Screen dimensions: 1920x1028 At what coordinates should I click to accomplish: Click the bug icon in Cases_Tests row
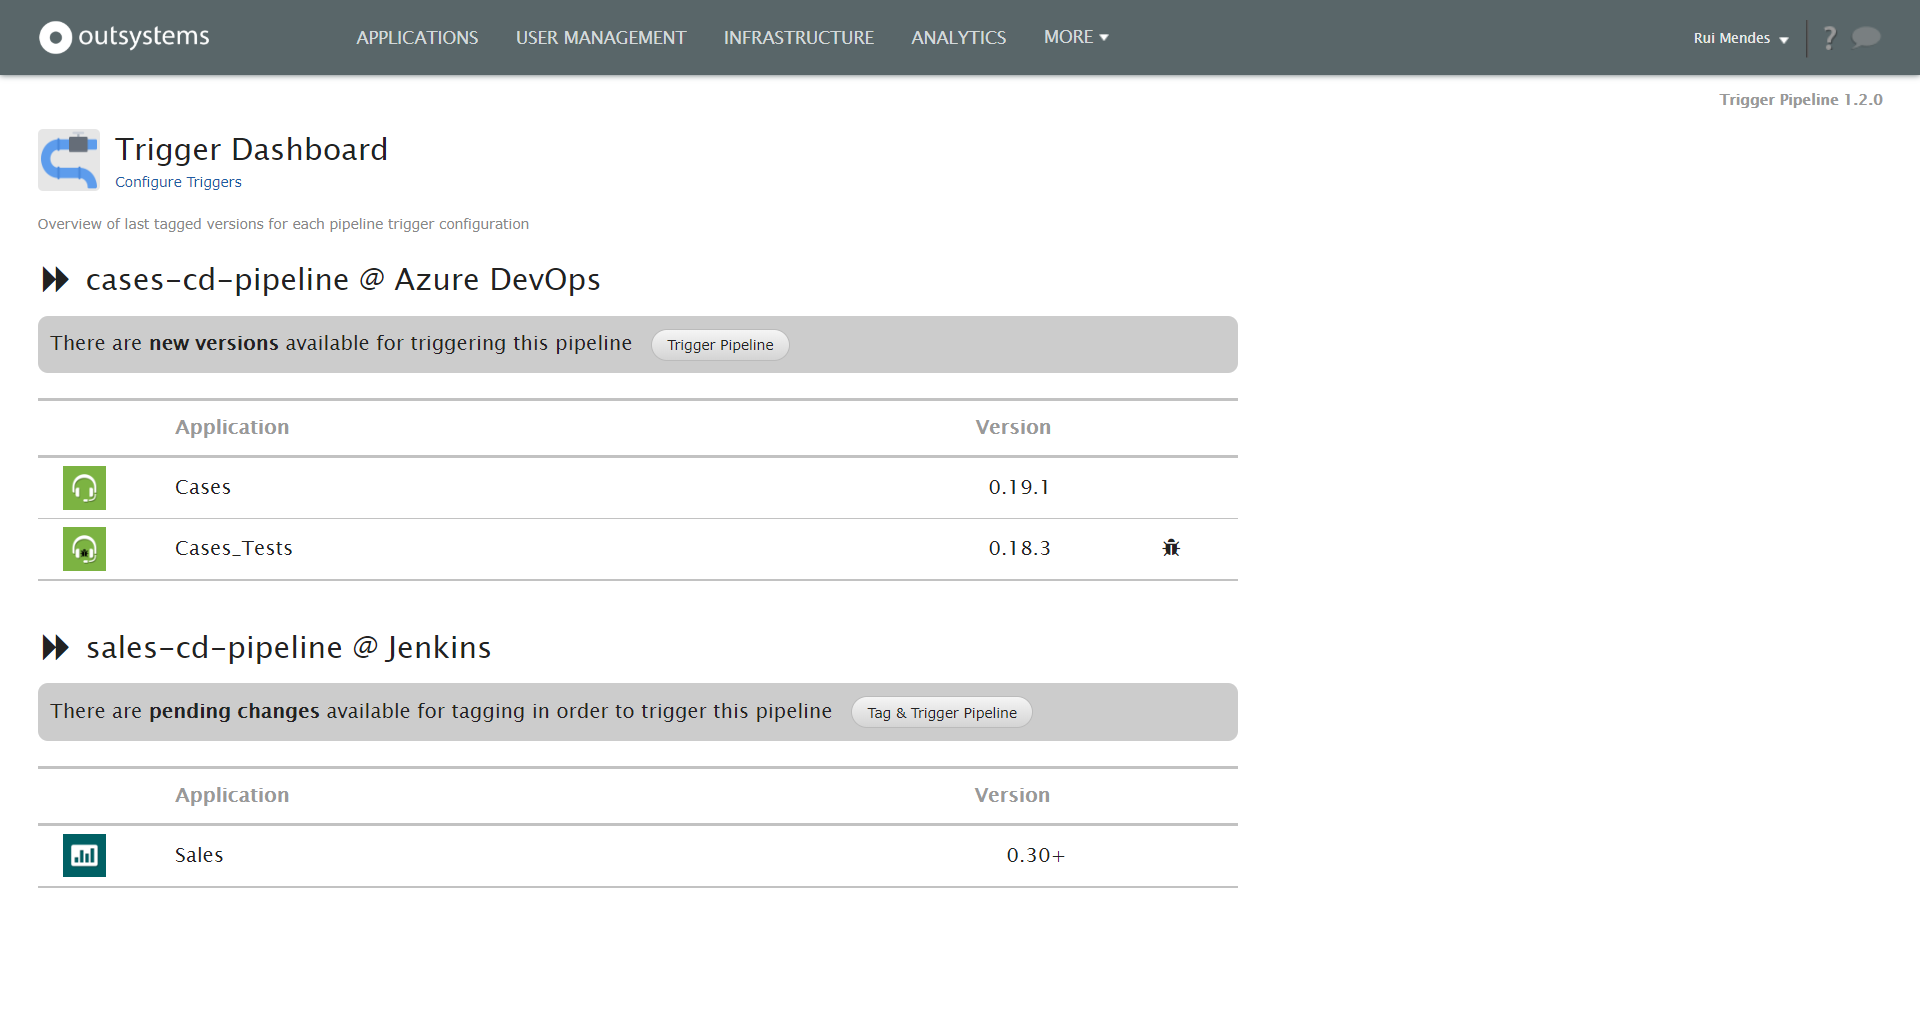pyautogui.click(x=1171, y=547)
